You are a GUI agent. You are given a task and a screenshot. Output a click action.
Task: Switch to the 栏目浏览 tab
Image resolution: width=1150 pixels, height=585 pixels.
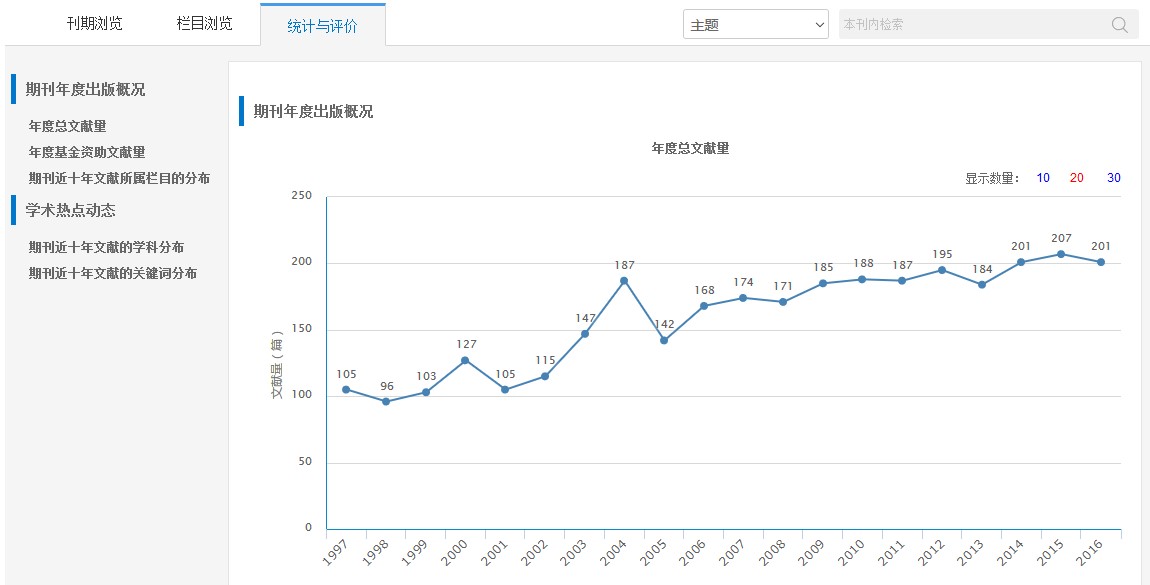pos(204,23)
